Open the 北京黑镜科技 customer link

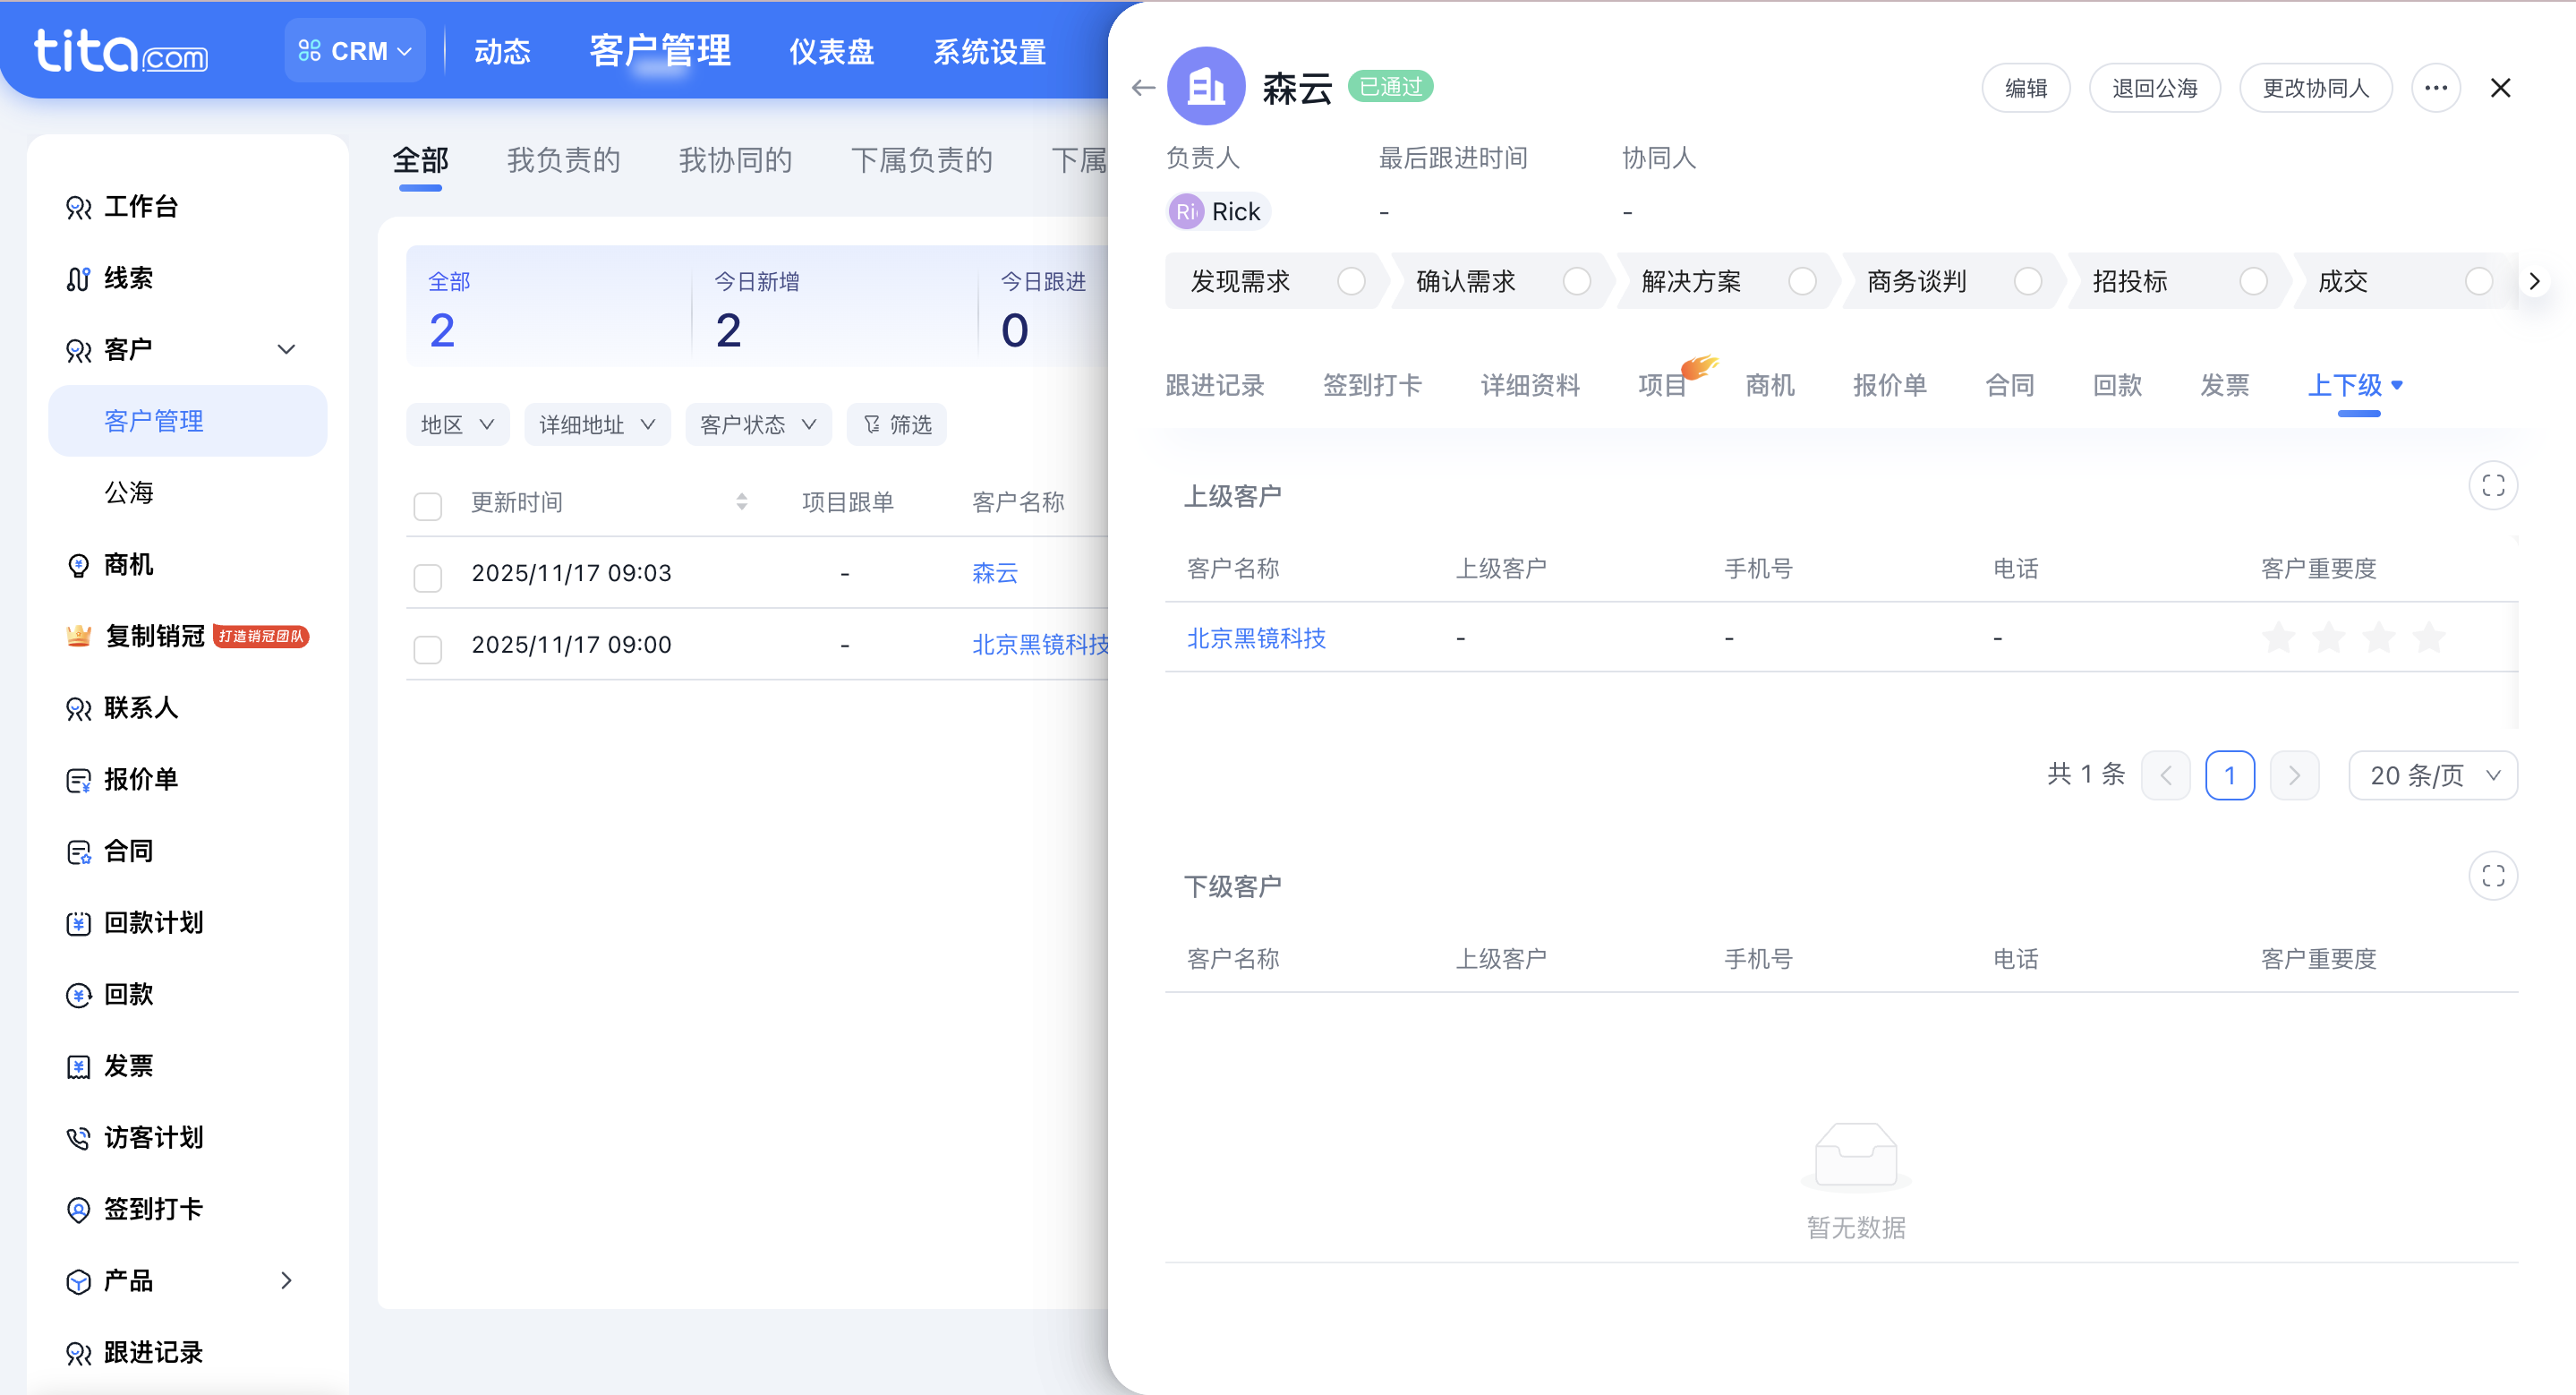coord(1256,638)
